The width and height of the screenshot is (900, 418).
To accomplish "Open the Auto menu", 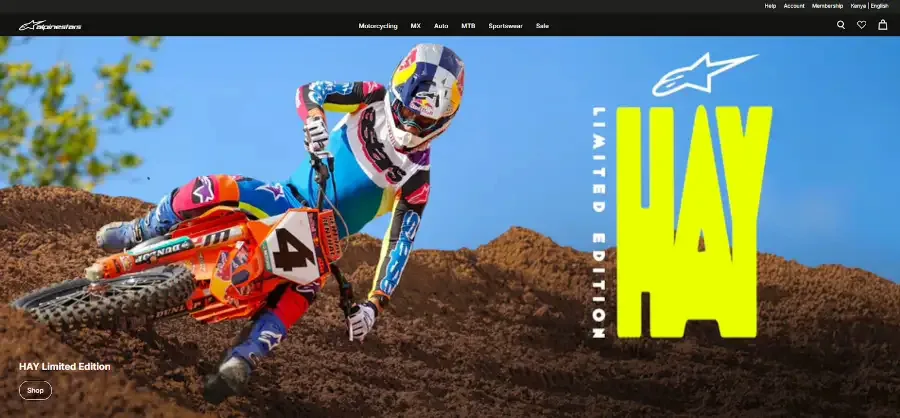I will click(x=441, y=26).
